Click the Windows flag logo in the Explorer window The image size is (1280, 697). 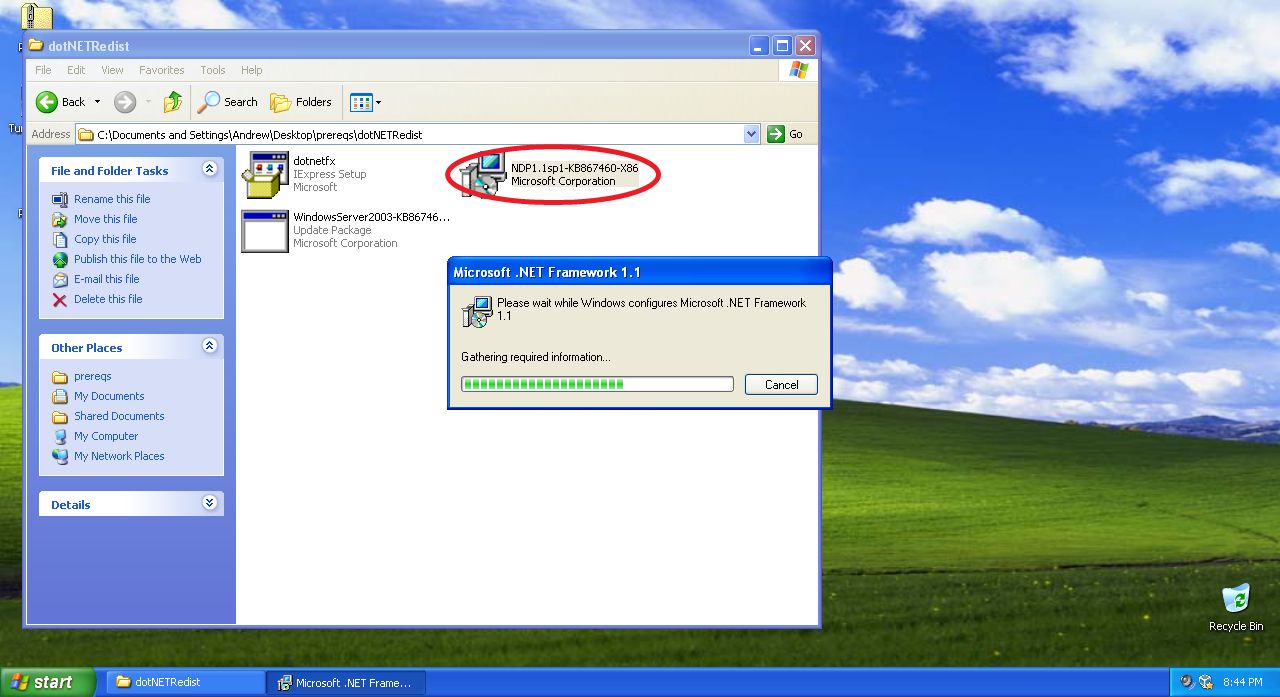(798, 70)
